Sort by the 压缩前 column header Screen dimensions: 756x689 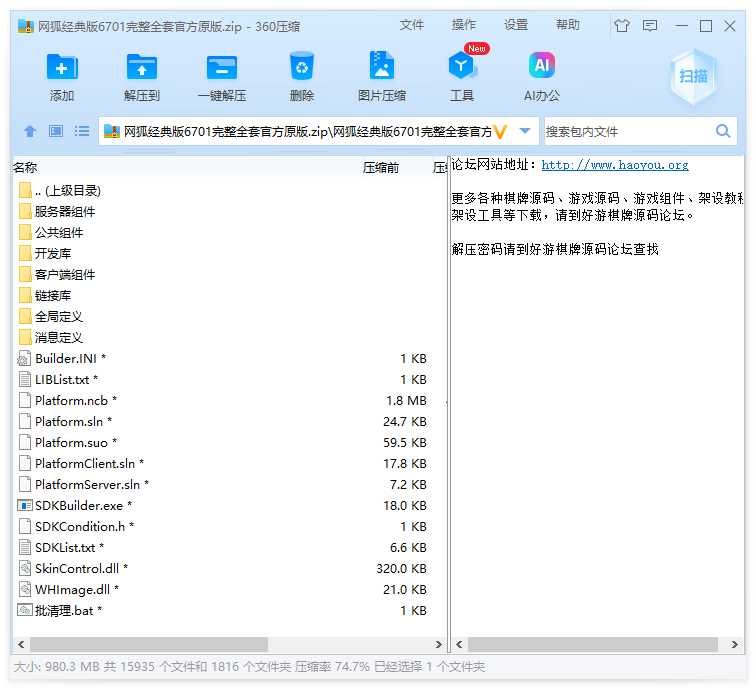click(x=381, y=167)
